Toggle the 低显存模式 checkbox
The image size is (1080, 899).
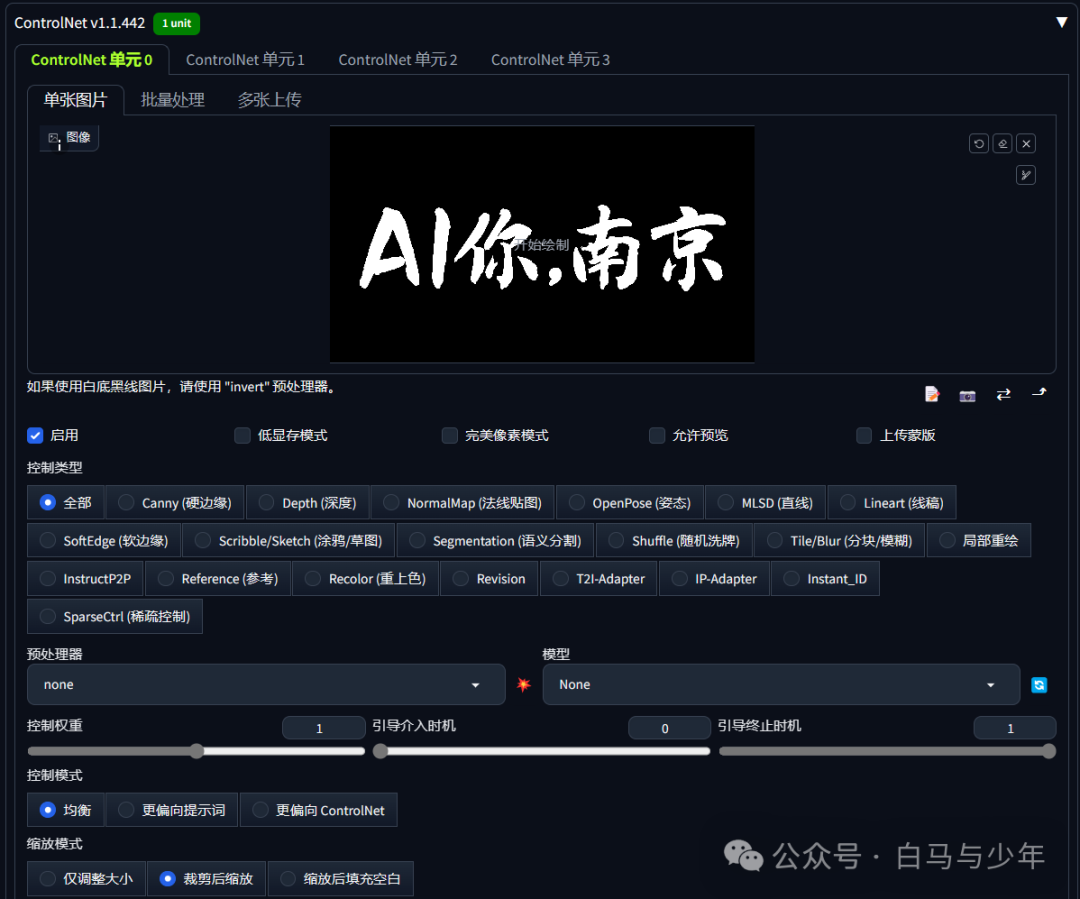(x=242, y=435)
